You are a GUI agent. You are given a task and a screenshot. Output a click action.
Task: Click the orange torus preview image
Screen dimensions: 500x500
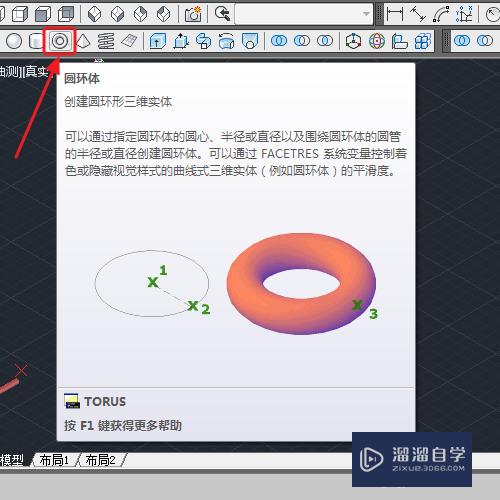click(x=301, y=284)
